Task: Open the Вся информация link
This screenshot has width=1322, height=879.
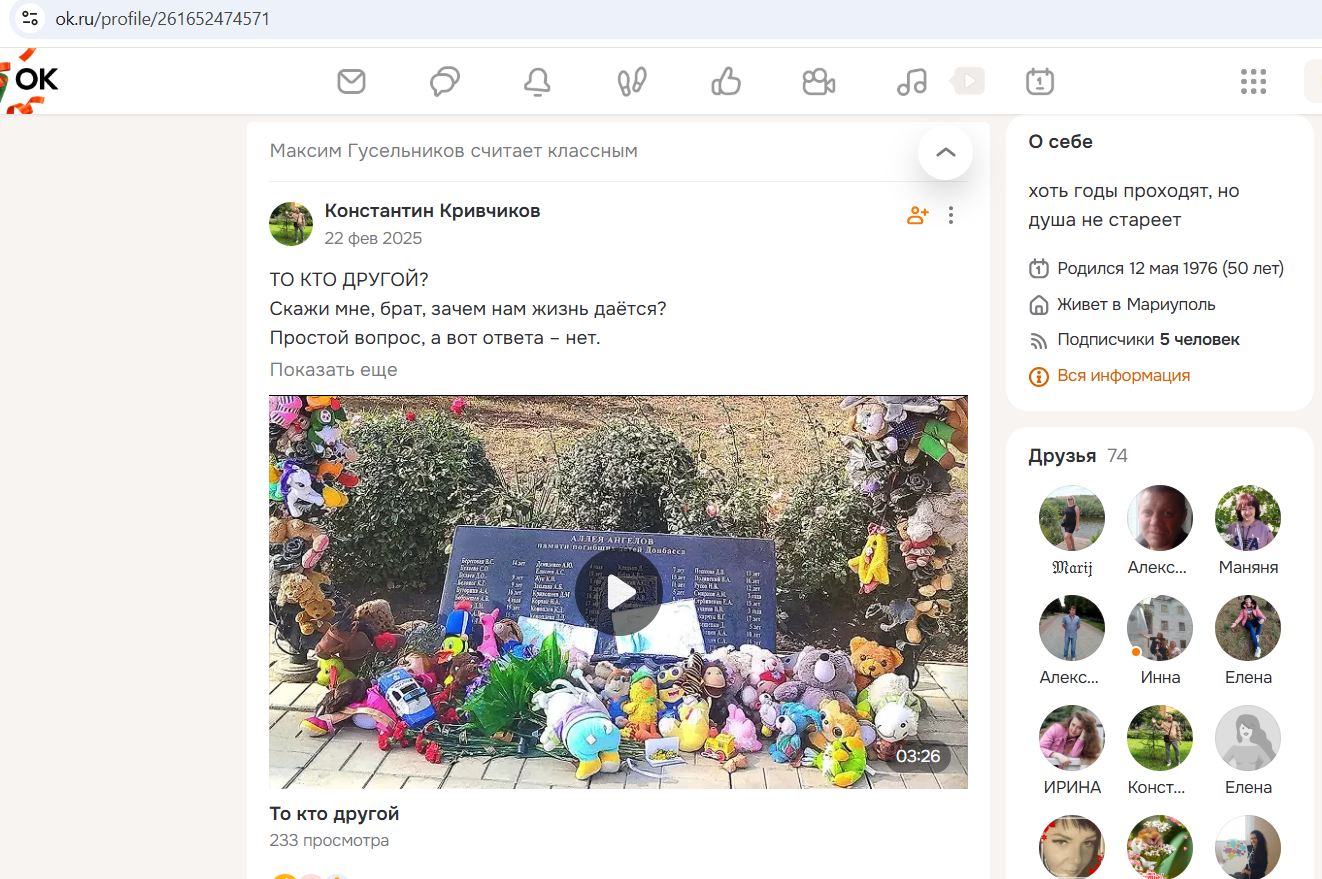Action: [1123, 376]
